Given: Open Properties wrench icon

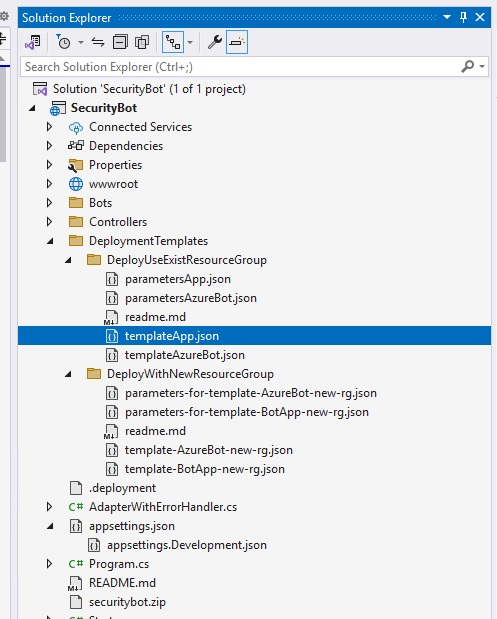Looking at the screenshot, I should (x=215, y=42).
